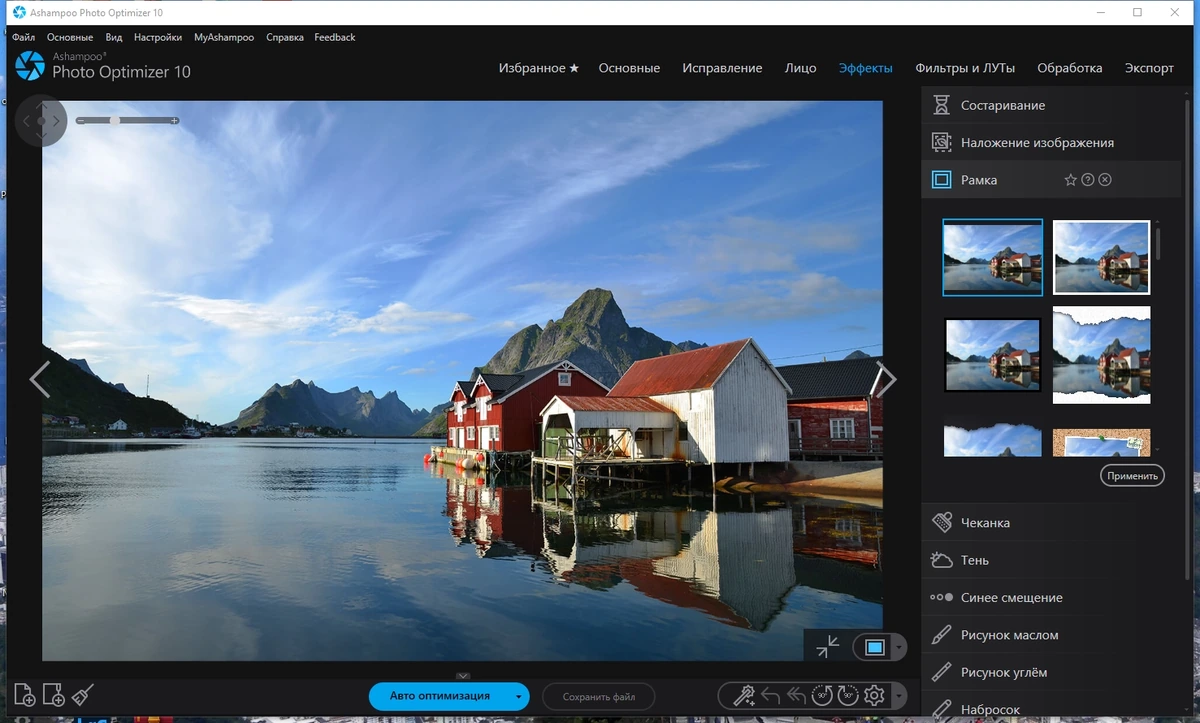Switch to the Экспорт tab
Image resolution: width=1200 pixels, height=723 pixels.
1149,68
